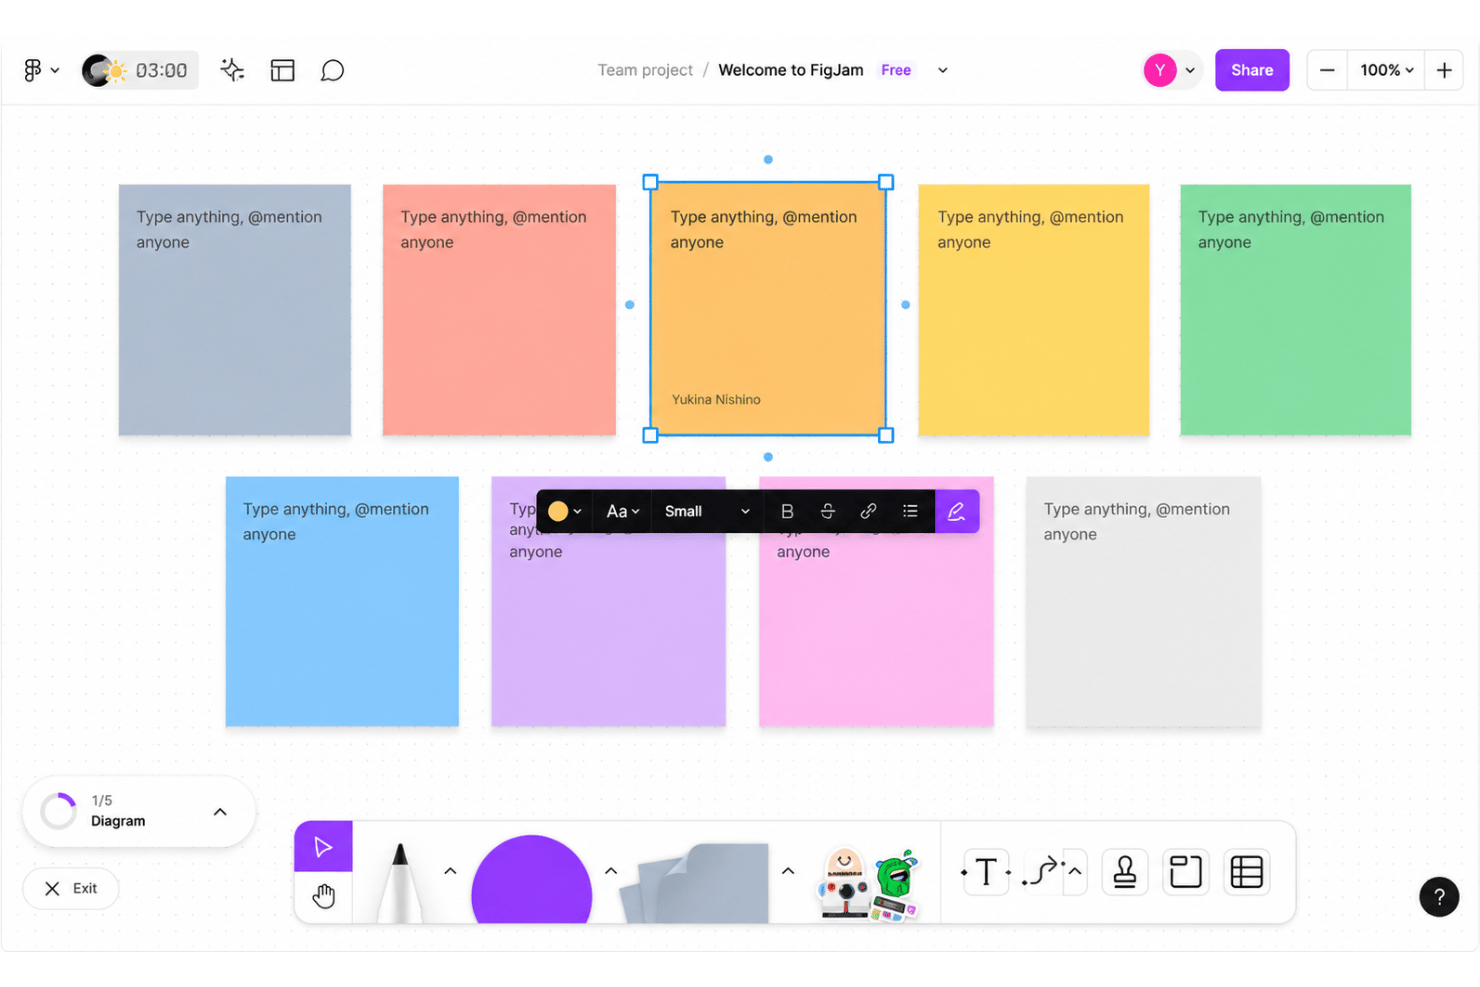The image size is (1480, 987).
Task: Expand the avatar dropdown arrow
Action: (x=1190, y=70)
